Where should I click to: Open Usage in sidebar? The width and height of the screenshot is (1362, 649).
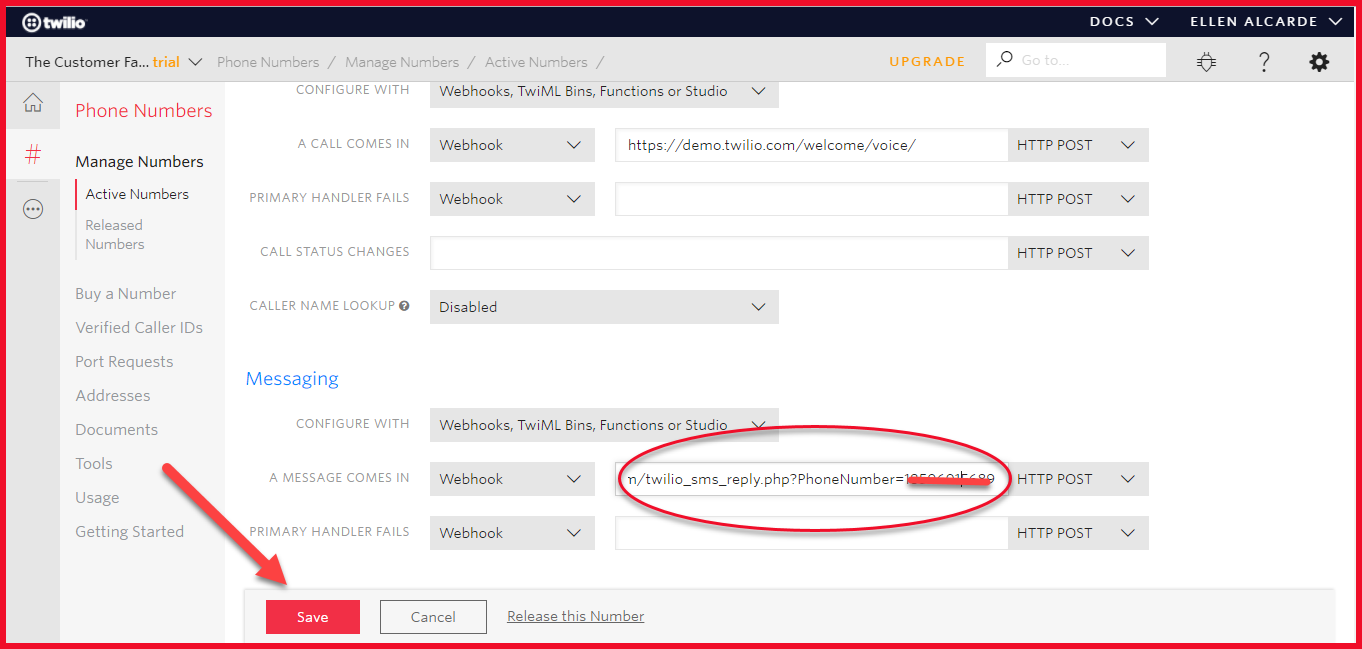tap(97, 498)
